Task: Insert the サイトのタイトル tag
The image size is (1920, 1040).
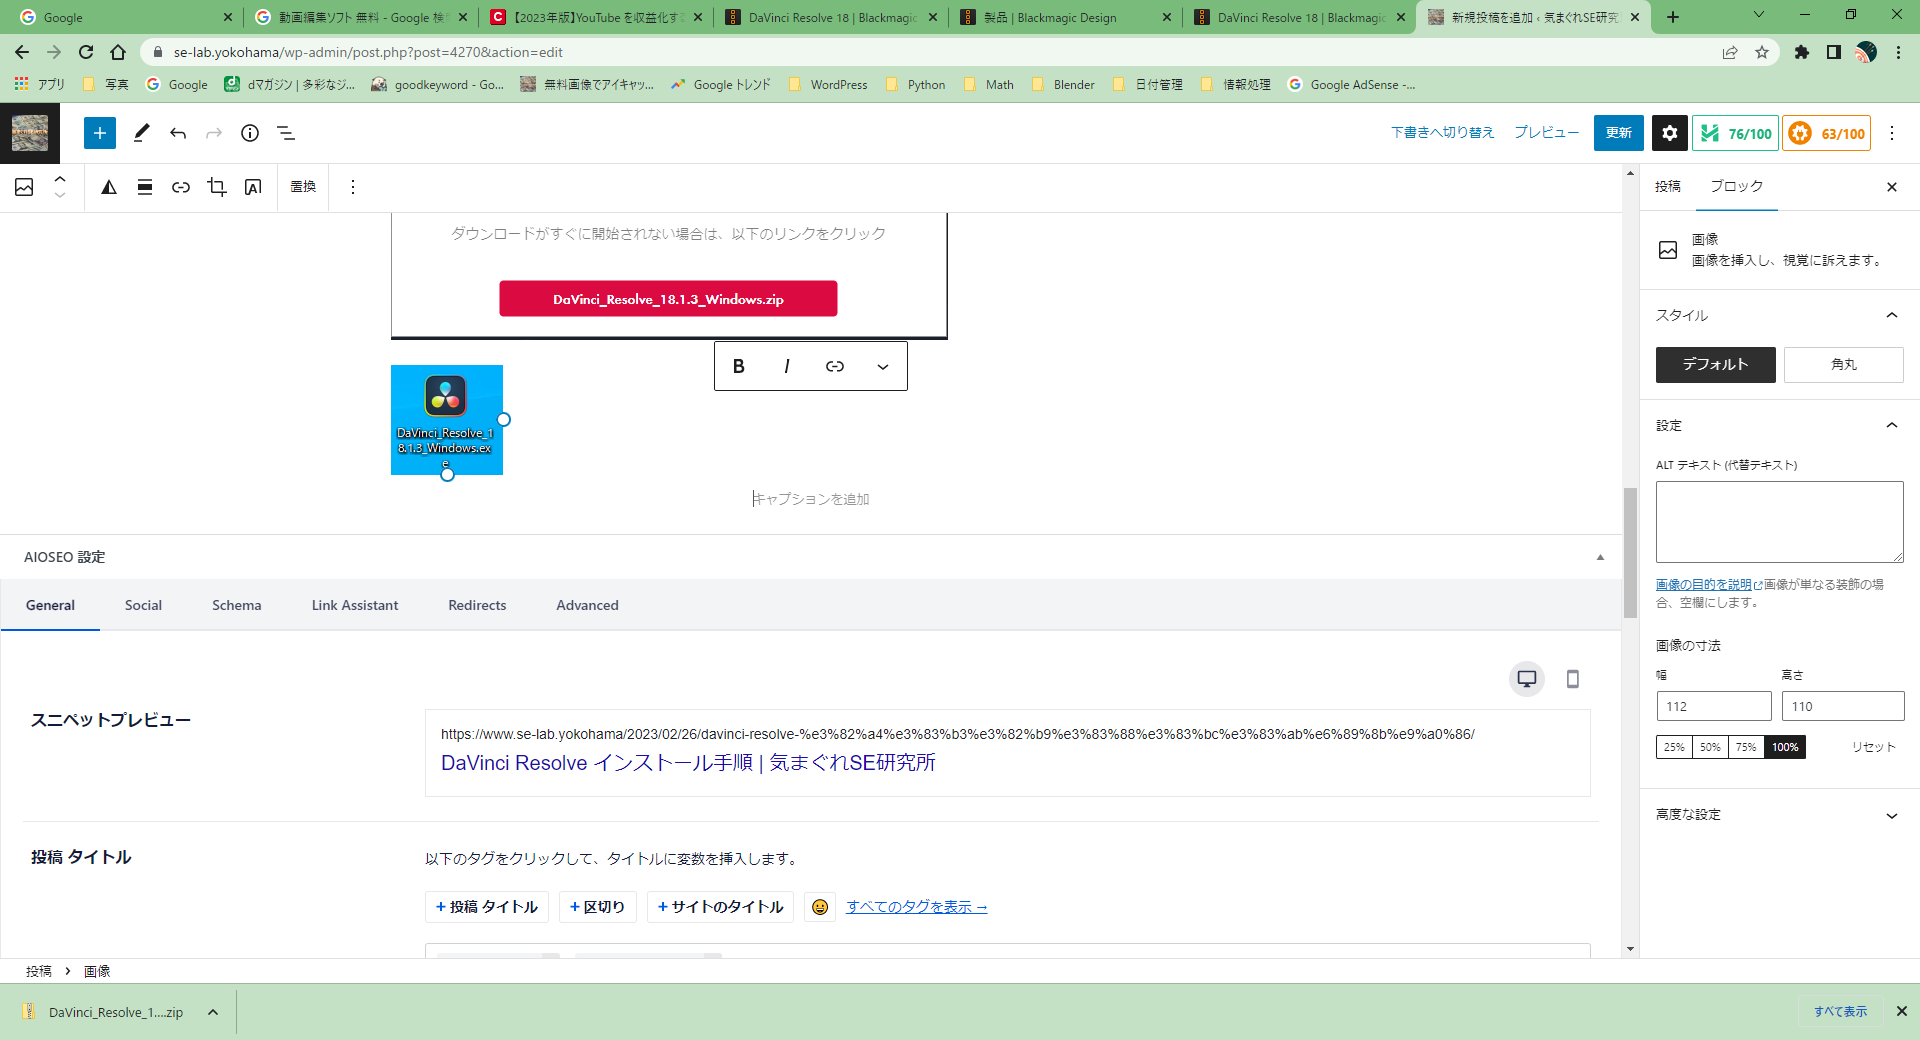Action: click(x=720, y=907)
